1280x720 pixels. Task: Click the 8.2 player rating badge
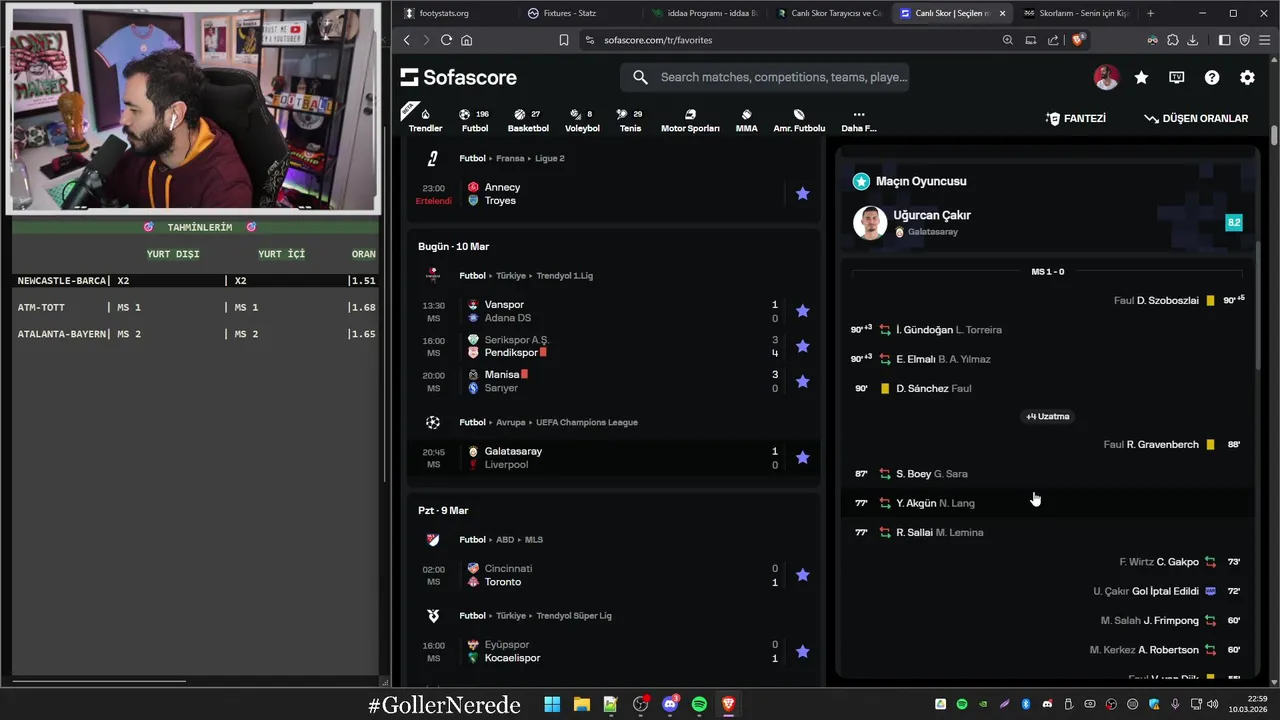[x=1234, y=222]
